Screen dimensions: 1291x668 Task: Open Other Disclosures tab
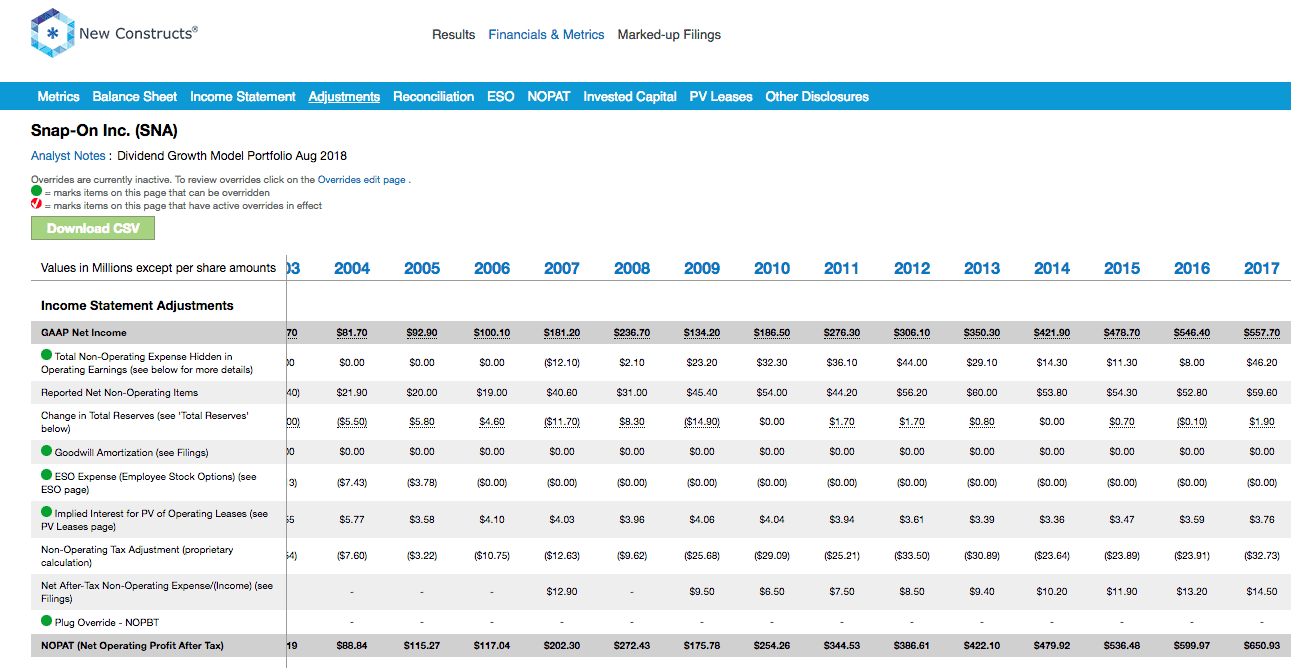tap(817, 97)
